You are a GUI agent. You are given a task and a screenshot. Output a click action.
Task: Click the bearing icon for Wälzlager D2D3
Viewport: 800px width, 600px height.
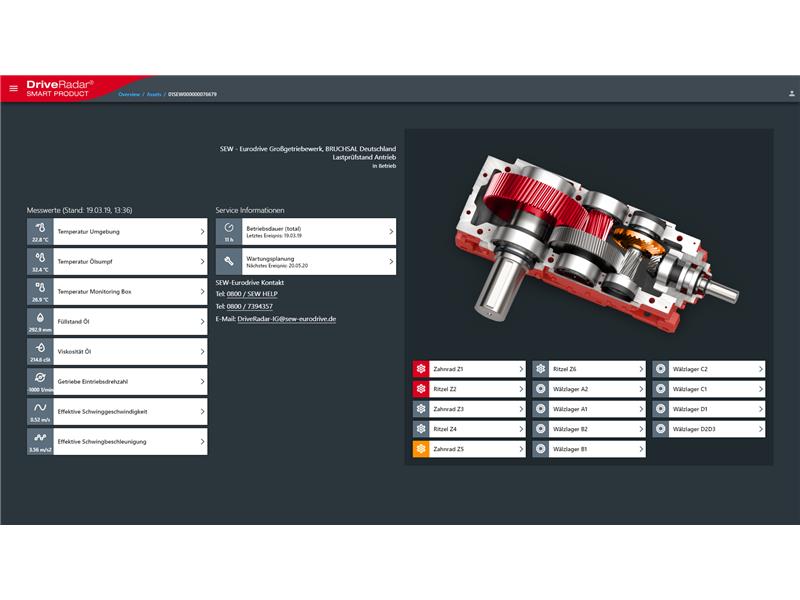tap(661, 429)
